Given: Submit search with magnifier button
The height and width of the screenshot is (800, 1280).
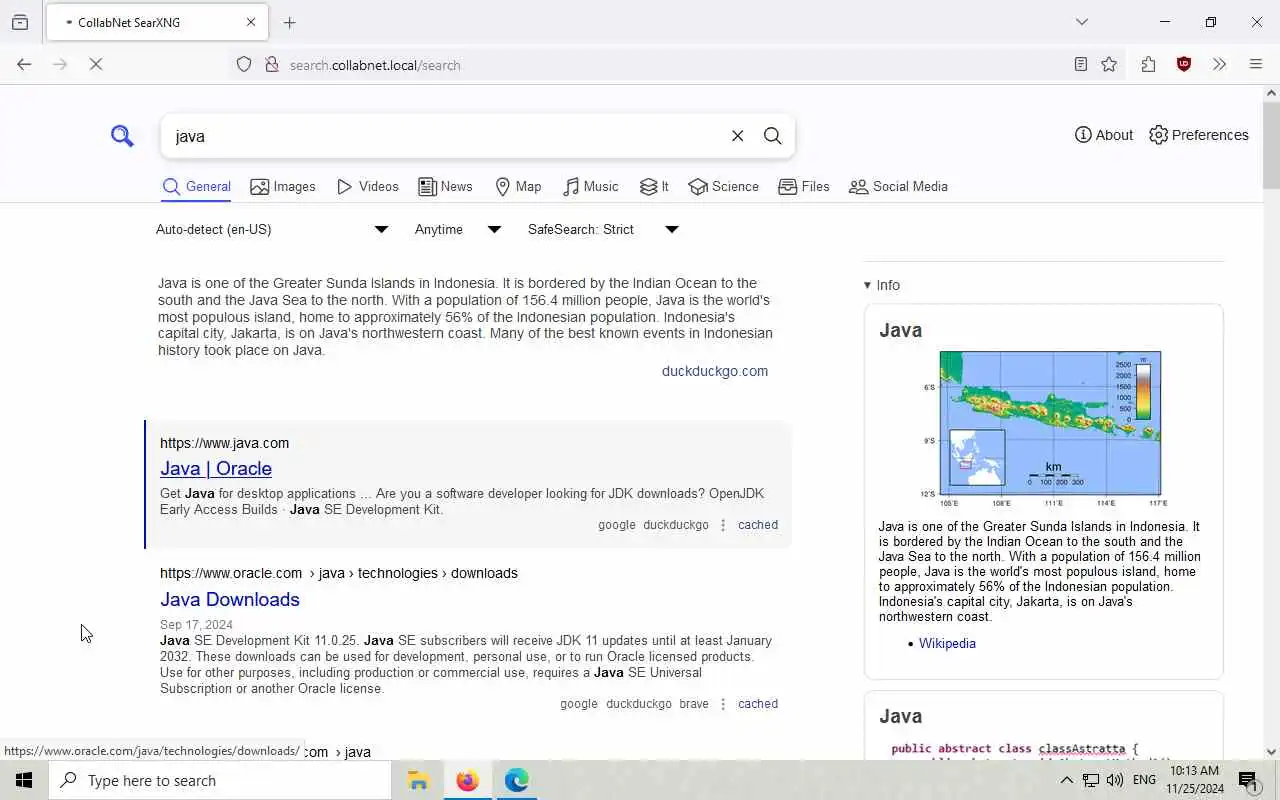Looking at the screenshot, I should (772, 136).
